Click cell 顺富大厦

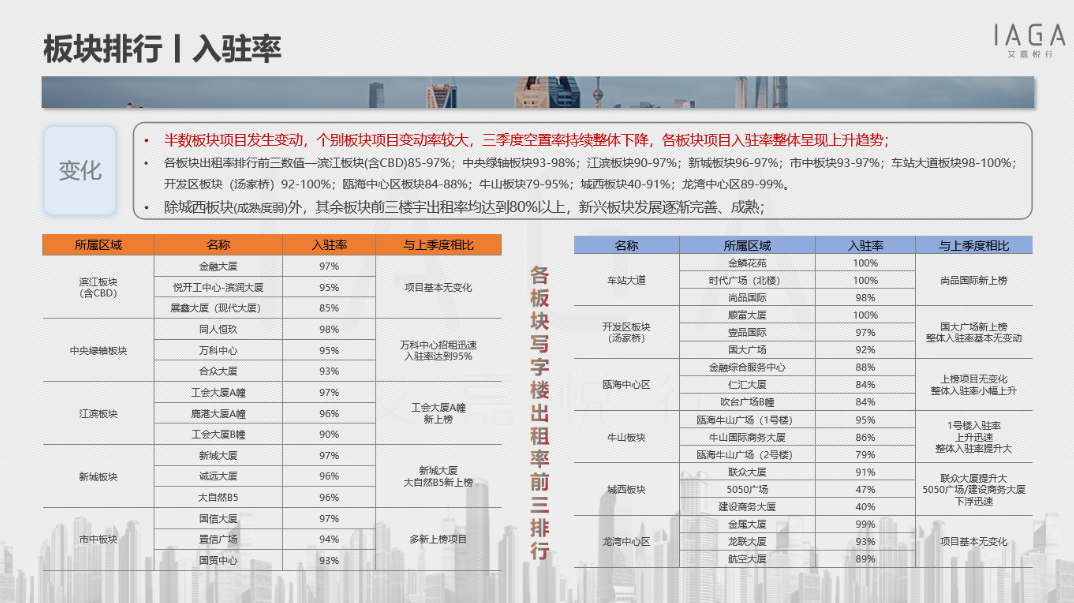tap(747, 315)
